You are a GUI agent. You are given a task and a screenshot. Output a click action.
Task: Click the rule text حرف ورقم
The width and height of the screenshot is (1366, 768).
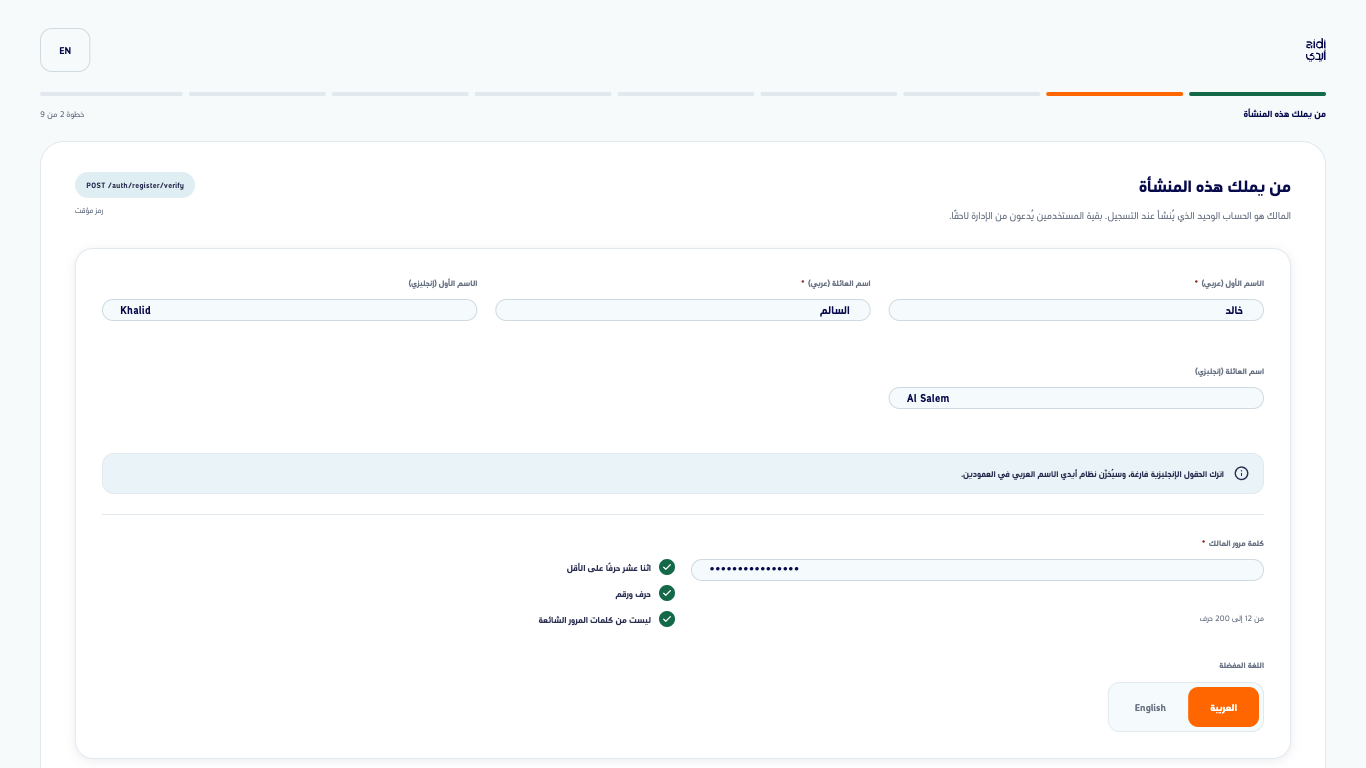click(x=633, y=594)
